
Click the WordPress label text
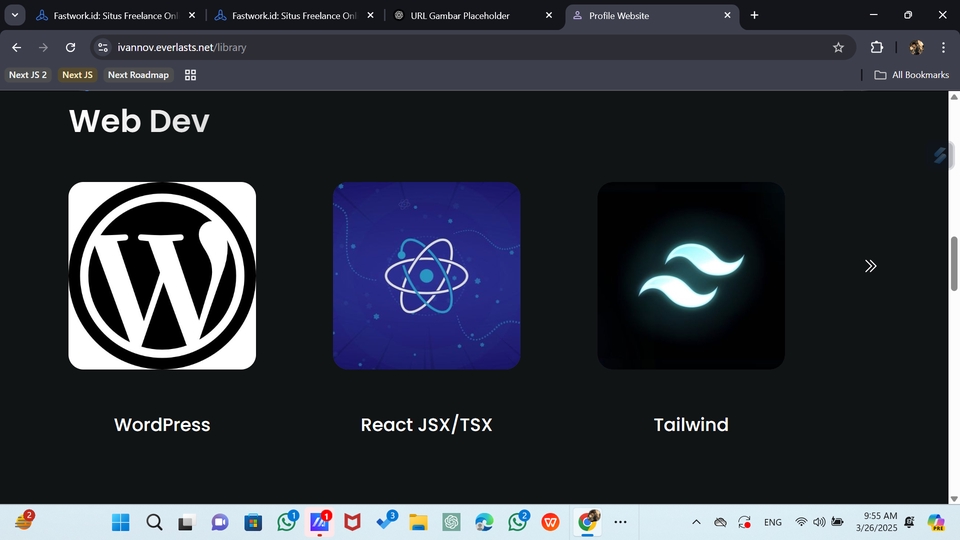click(x=162, y=424)
